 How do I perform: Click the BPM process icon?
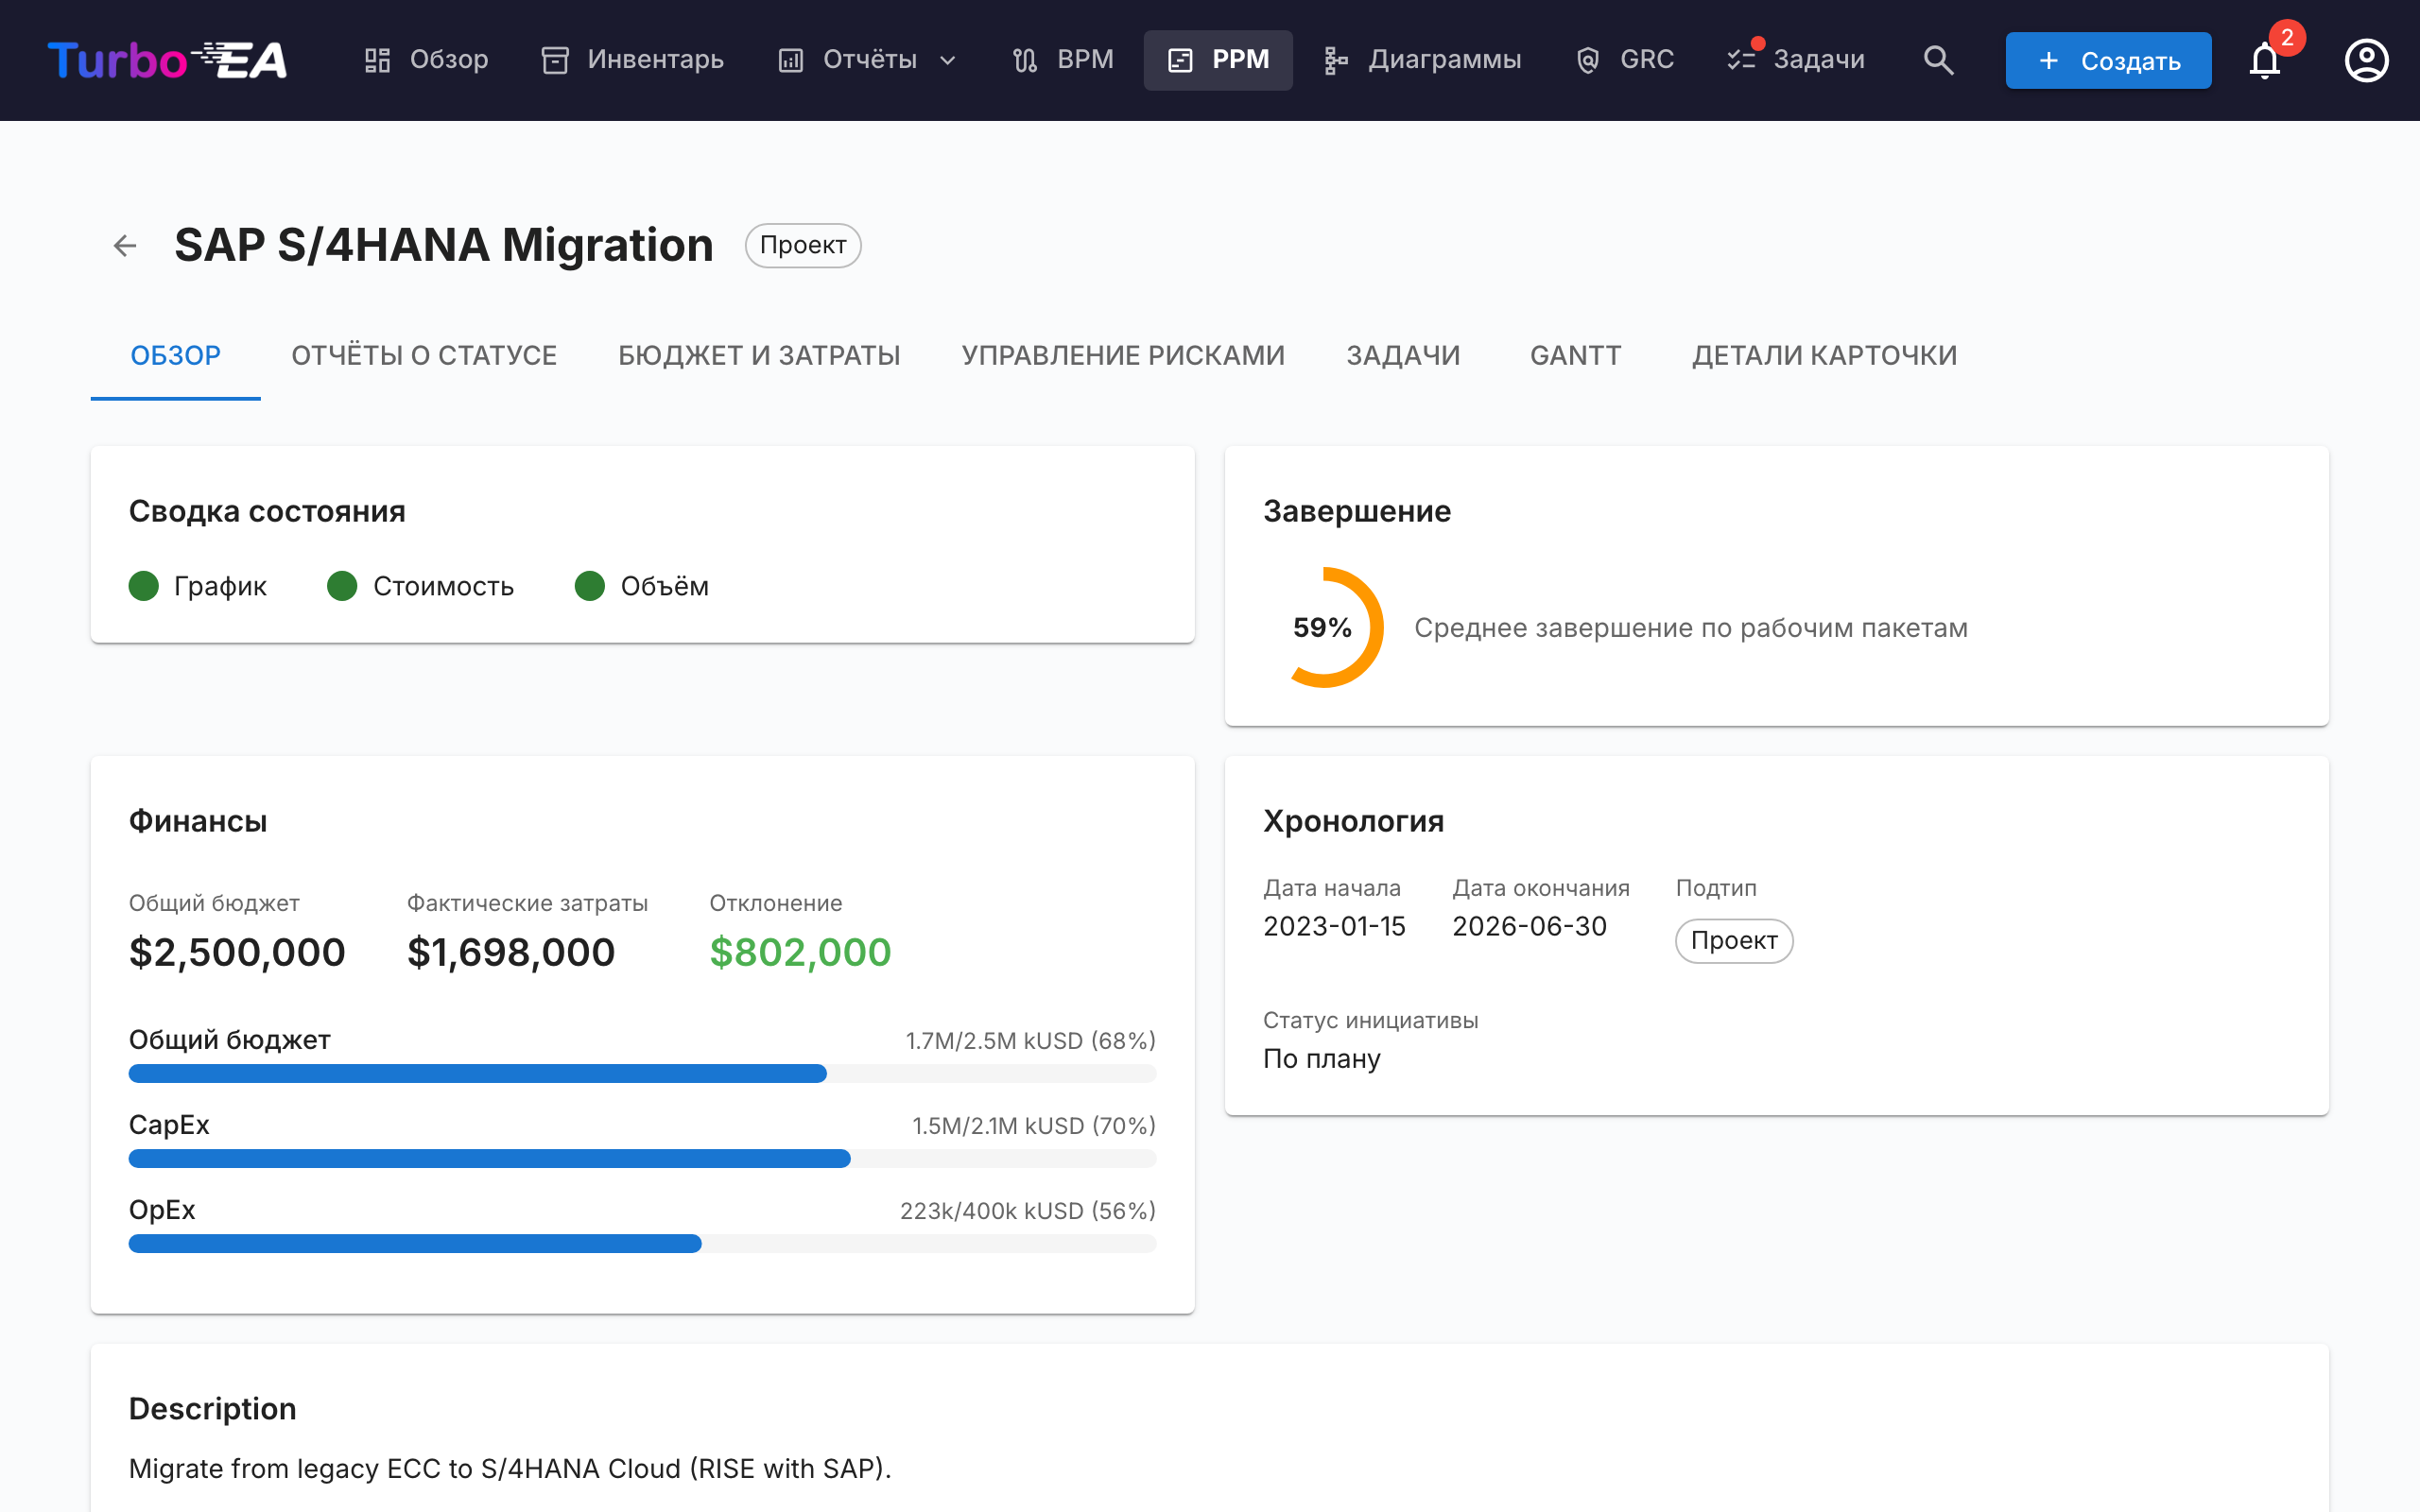coord(1025,60)
